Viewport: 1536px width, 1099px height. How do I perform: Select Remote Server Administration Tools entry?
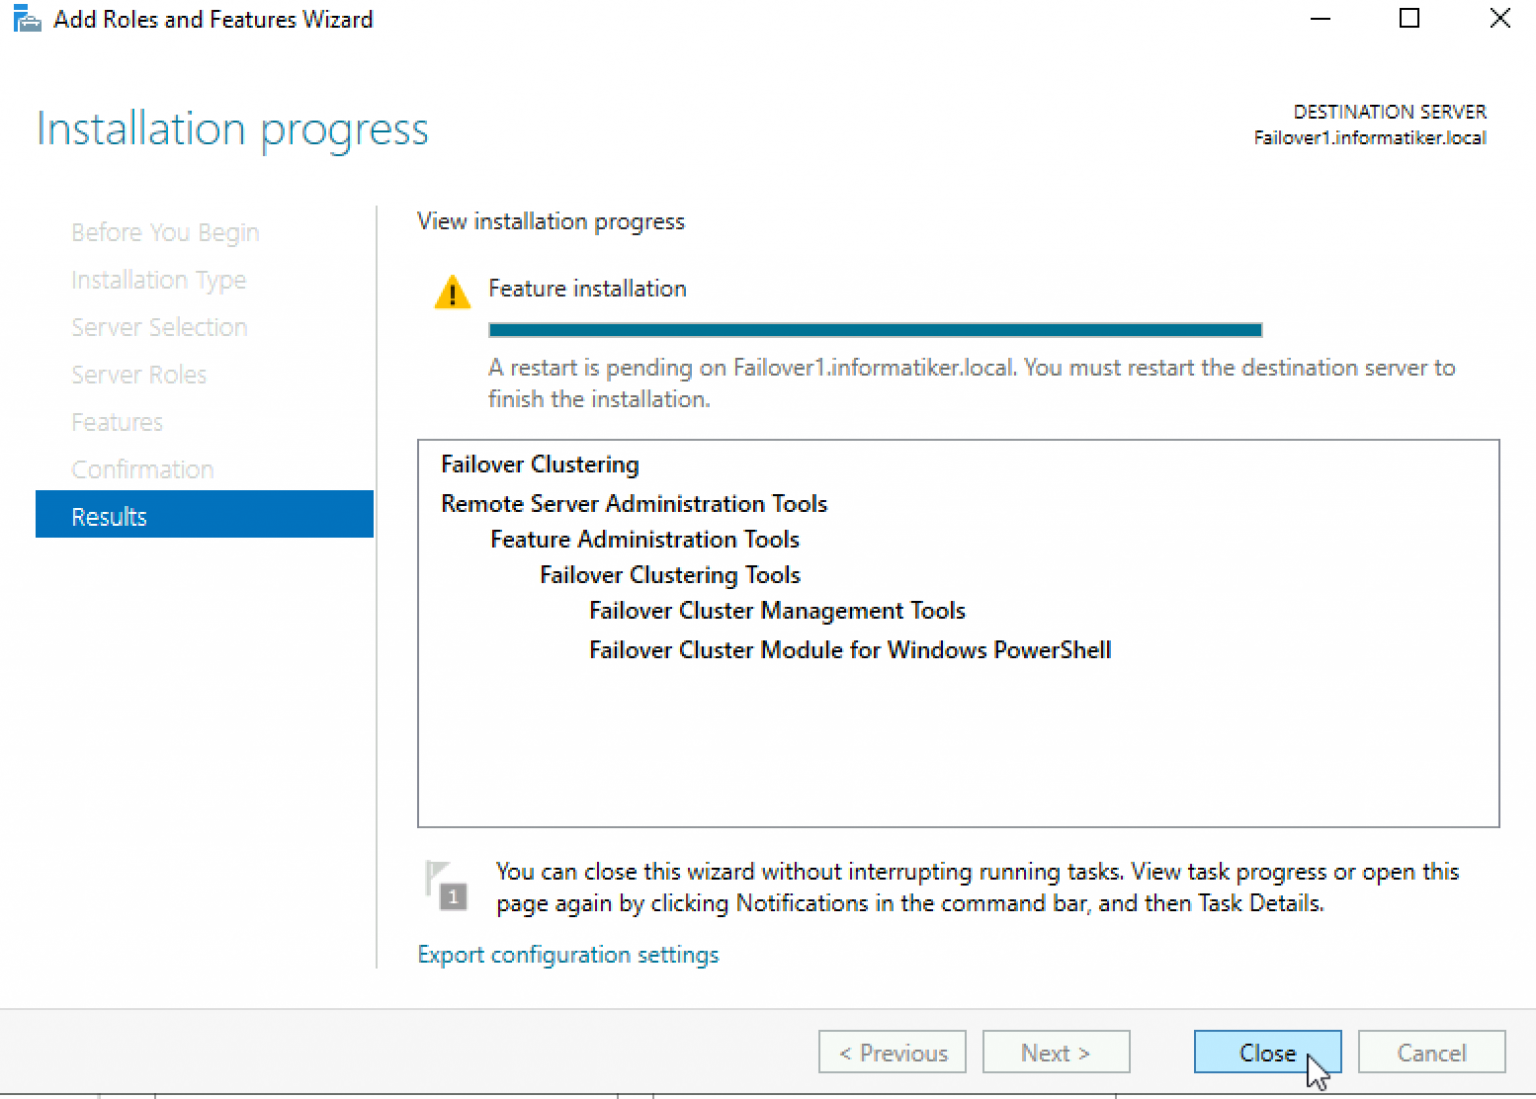pyautogui.click(x=634, y=503)
